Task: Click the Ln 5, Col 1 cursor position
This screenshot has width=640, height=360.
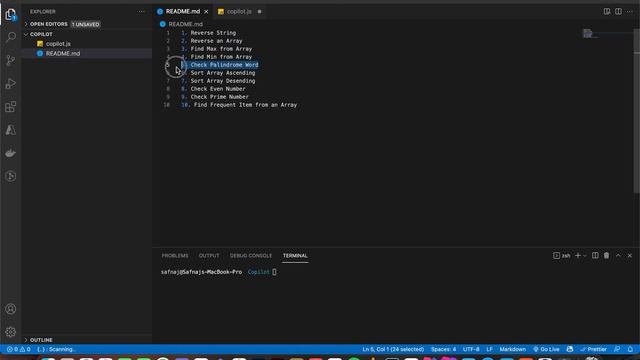Action: pyautogui.click(x=393, y=349)
